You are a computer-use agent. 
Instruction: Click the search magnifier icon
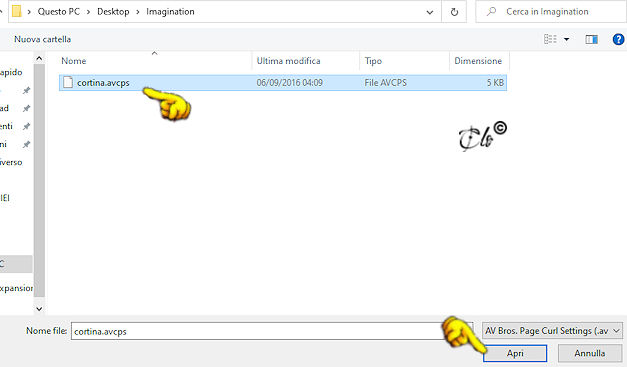(x=491, y=12)
